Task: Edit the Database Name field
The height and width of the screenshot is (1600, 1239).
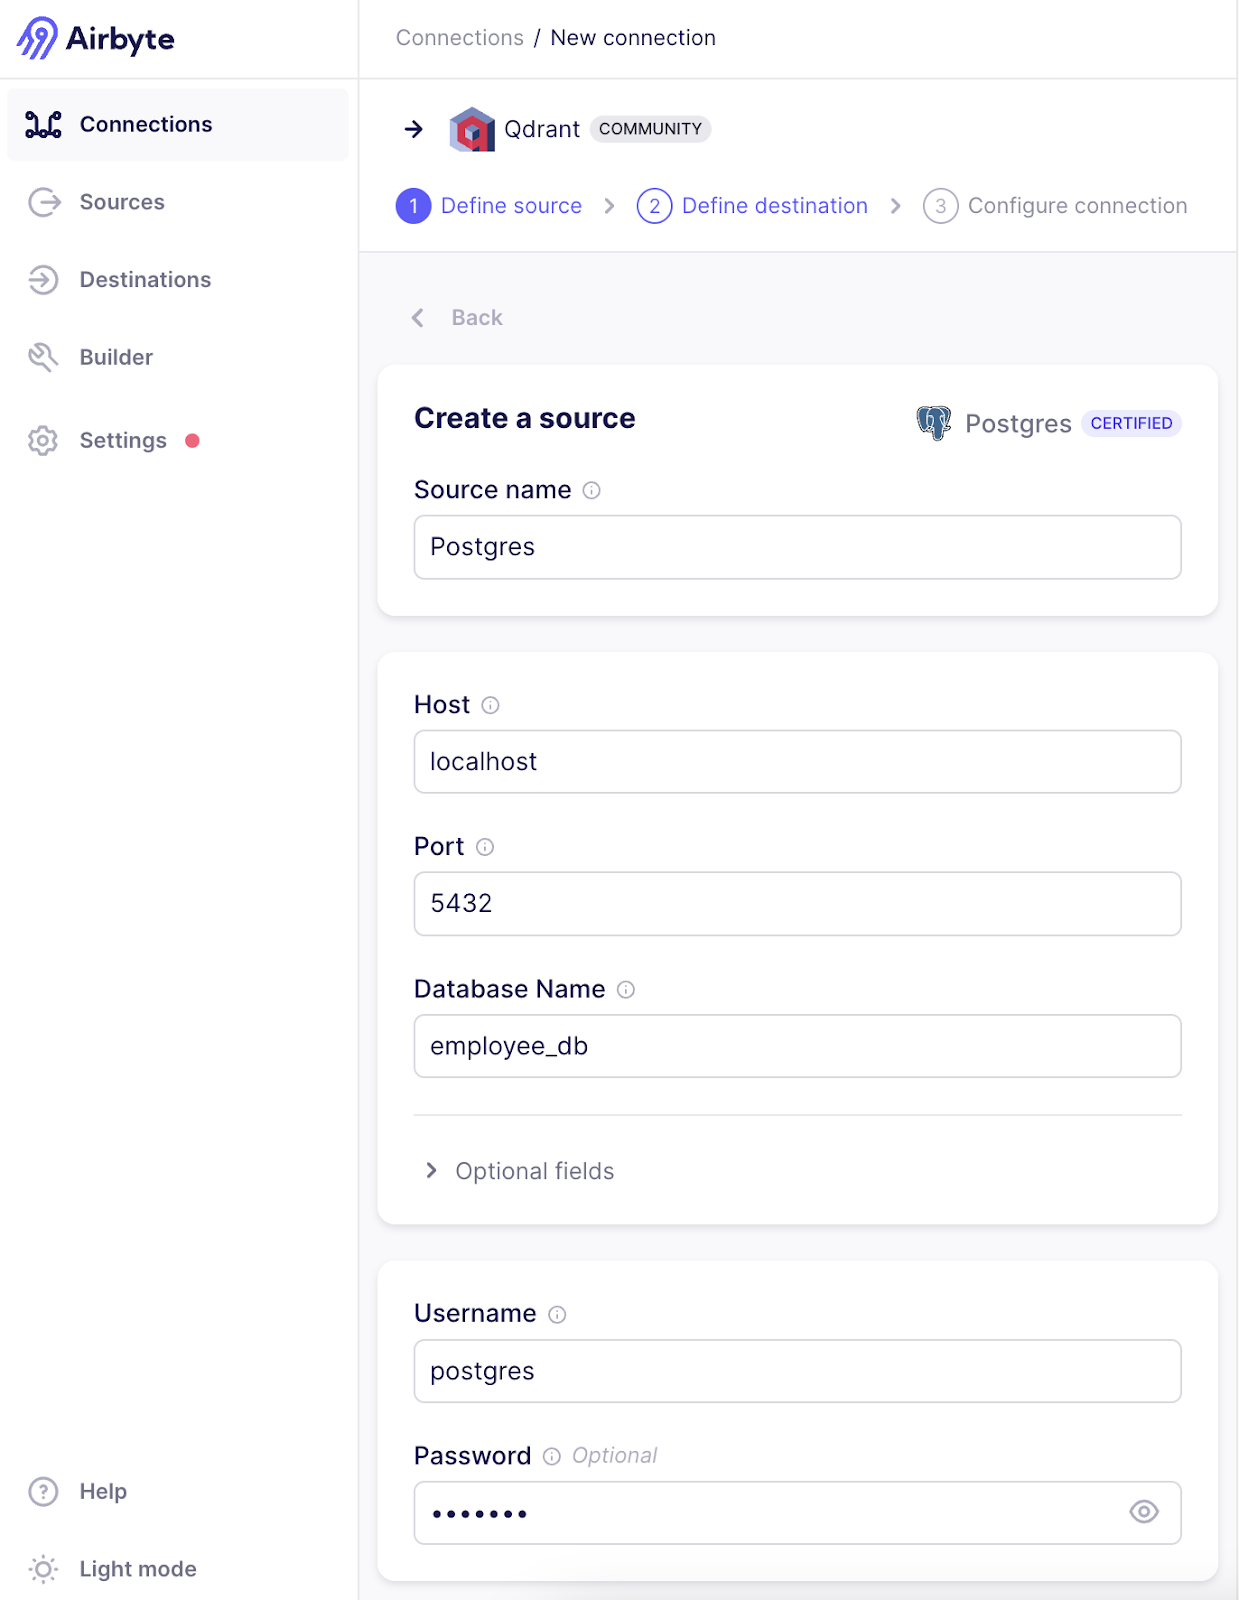Action: coord(797,1046)
